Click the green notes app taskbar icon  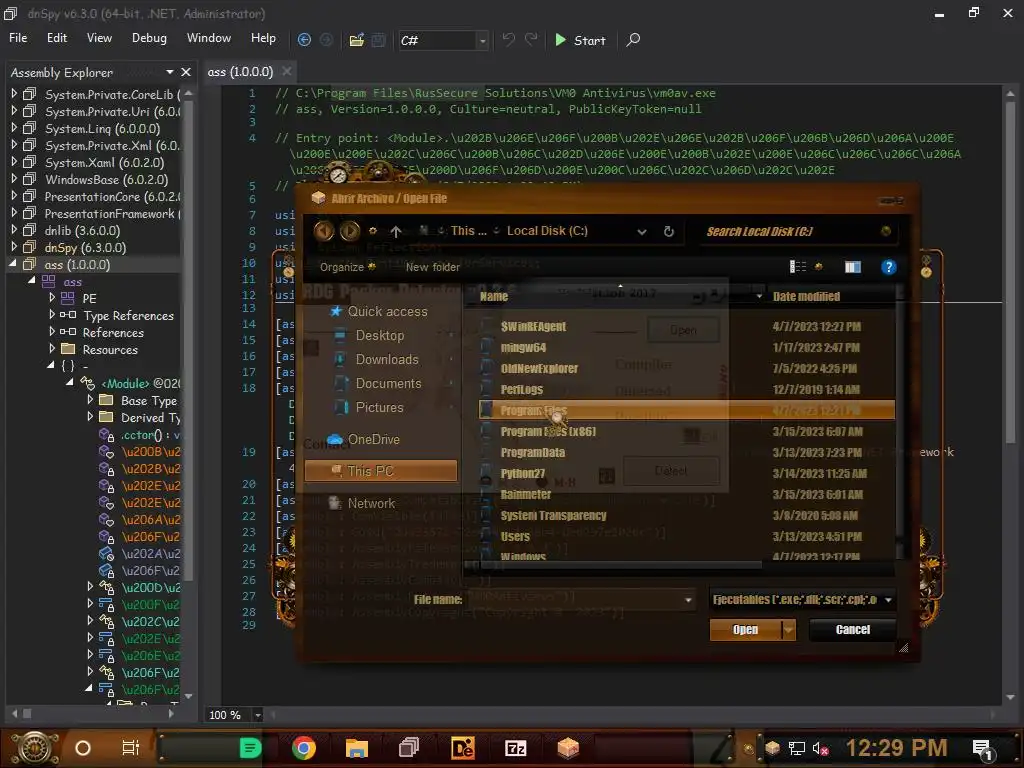[250, 748]
